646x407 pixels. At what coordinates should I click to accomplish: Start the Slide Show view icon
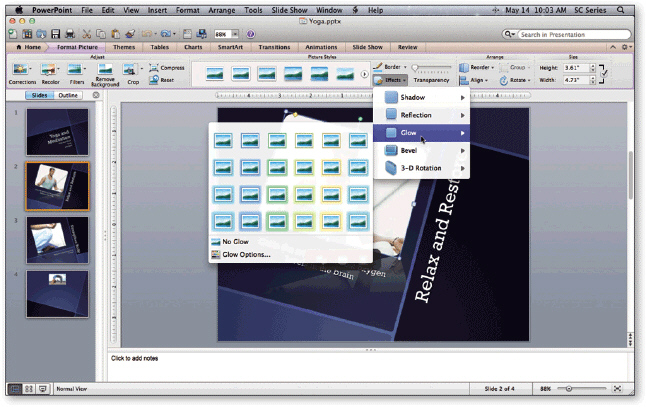pos(42,388)
